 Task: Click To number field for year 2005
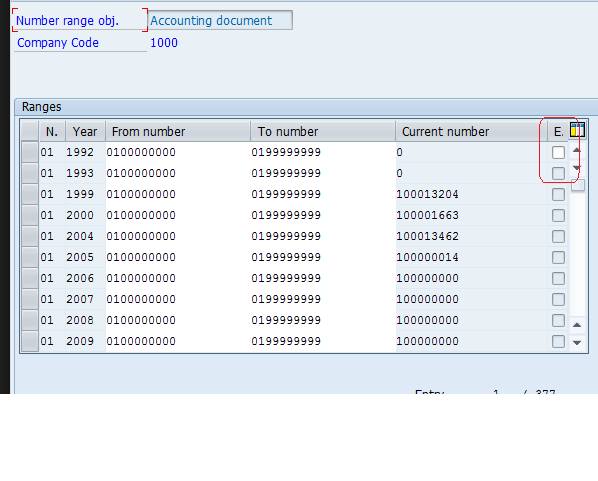click(x=323, y=257)
